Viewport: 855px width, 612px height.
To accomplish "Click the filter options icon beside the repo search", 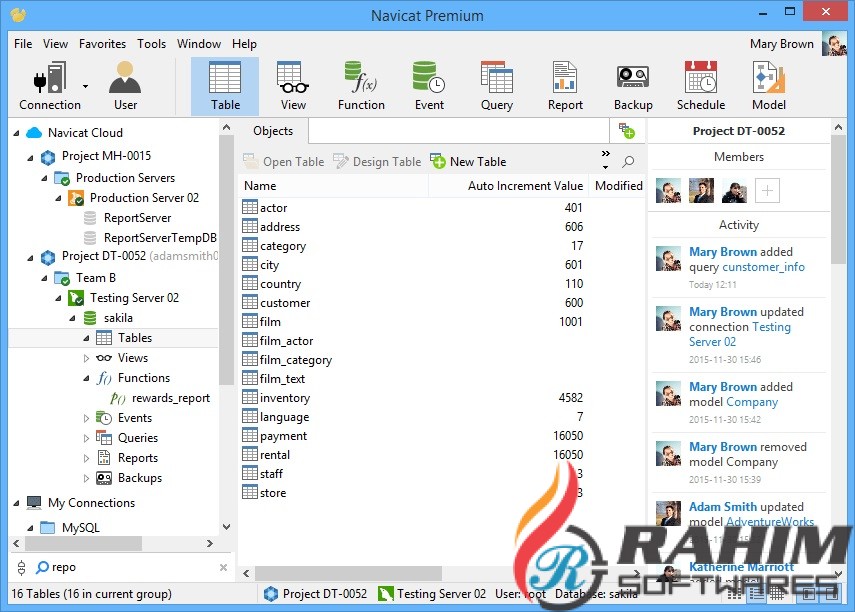I will click(21, 567).
